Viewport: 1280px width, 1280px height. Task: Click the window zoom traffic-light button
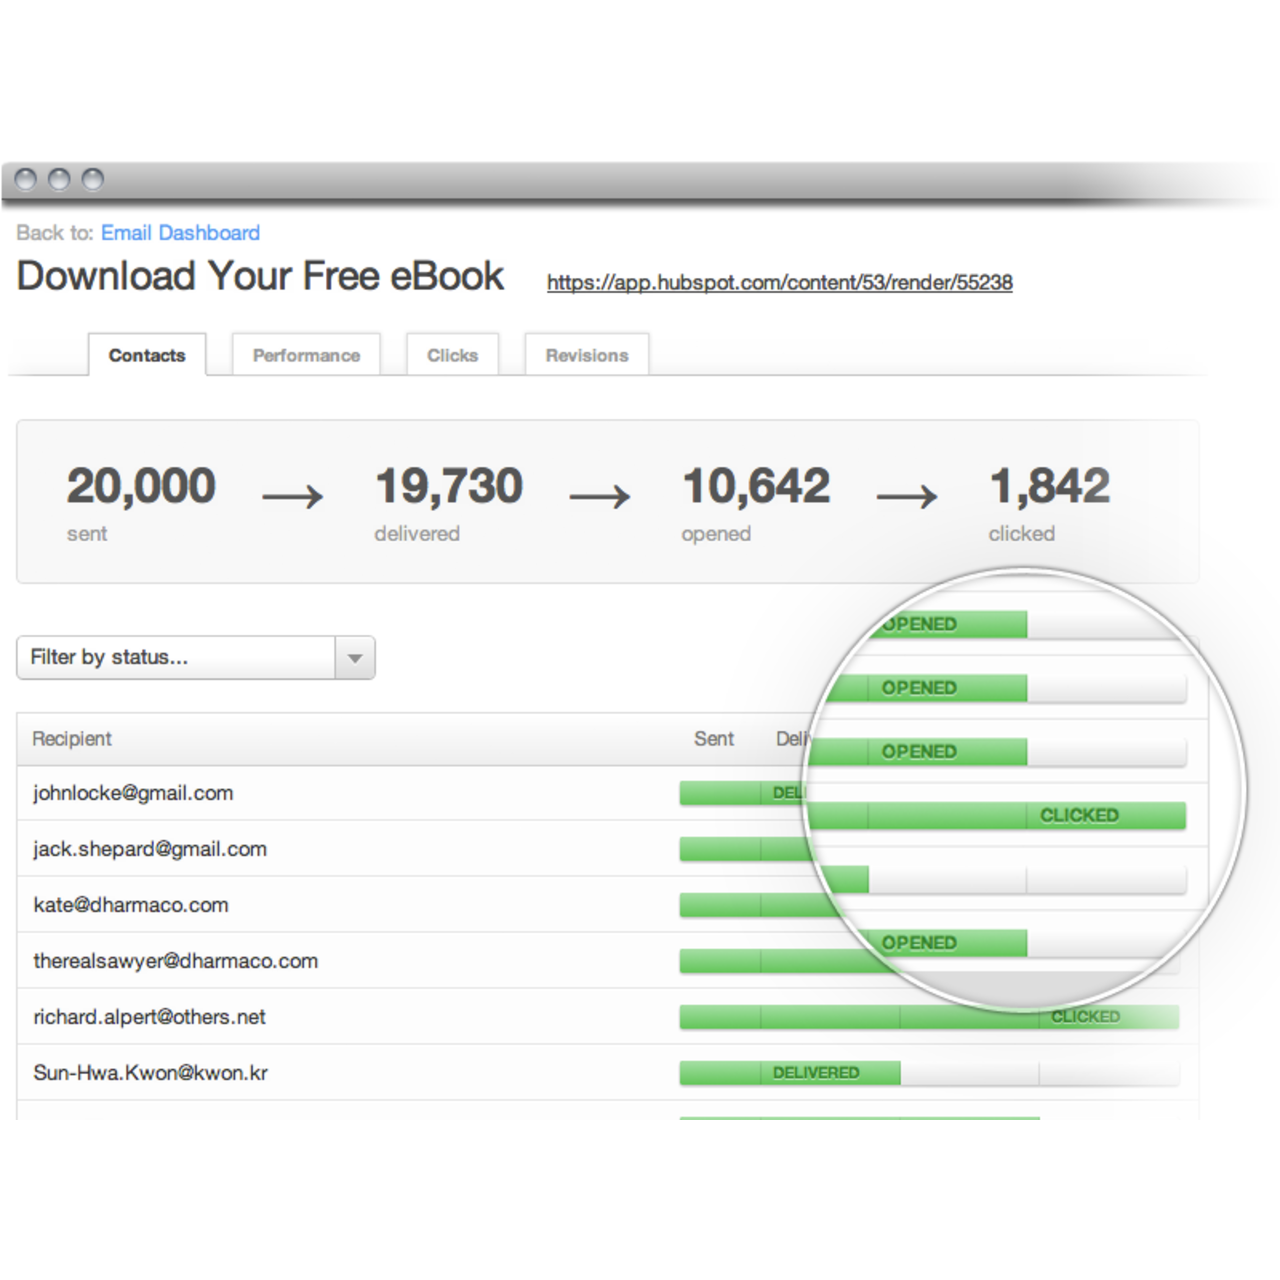click(x=93, y=180)
